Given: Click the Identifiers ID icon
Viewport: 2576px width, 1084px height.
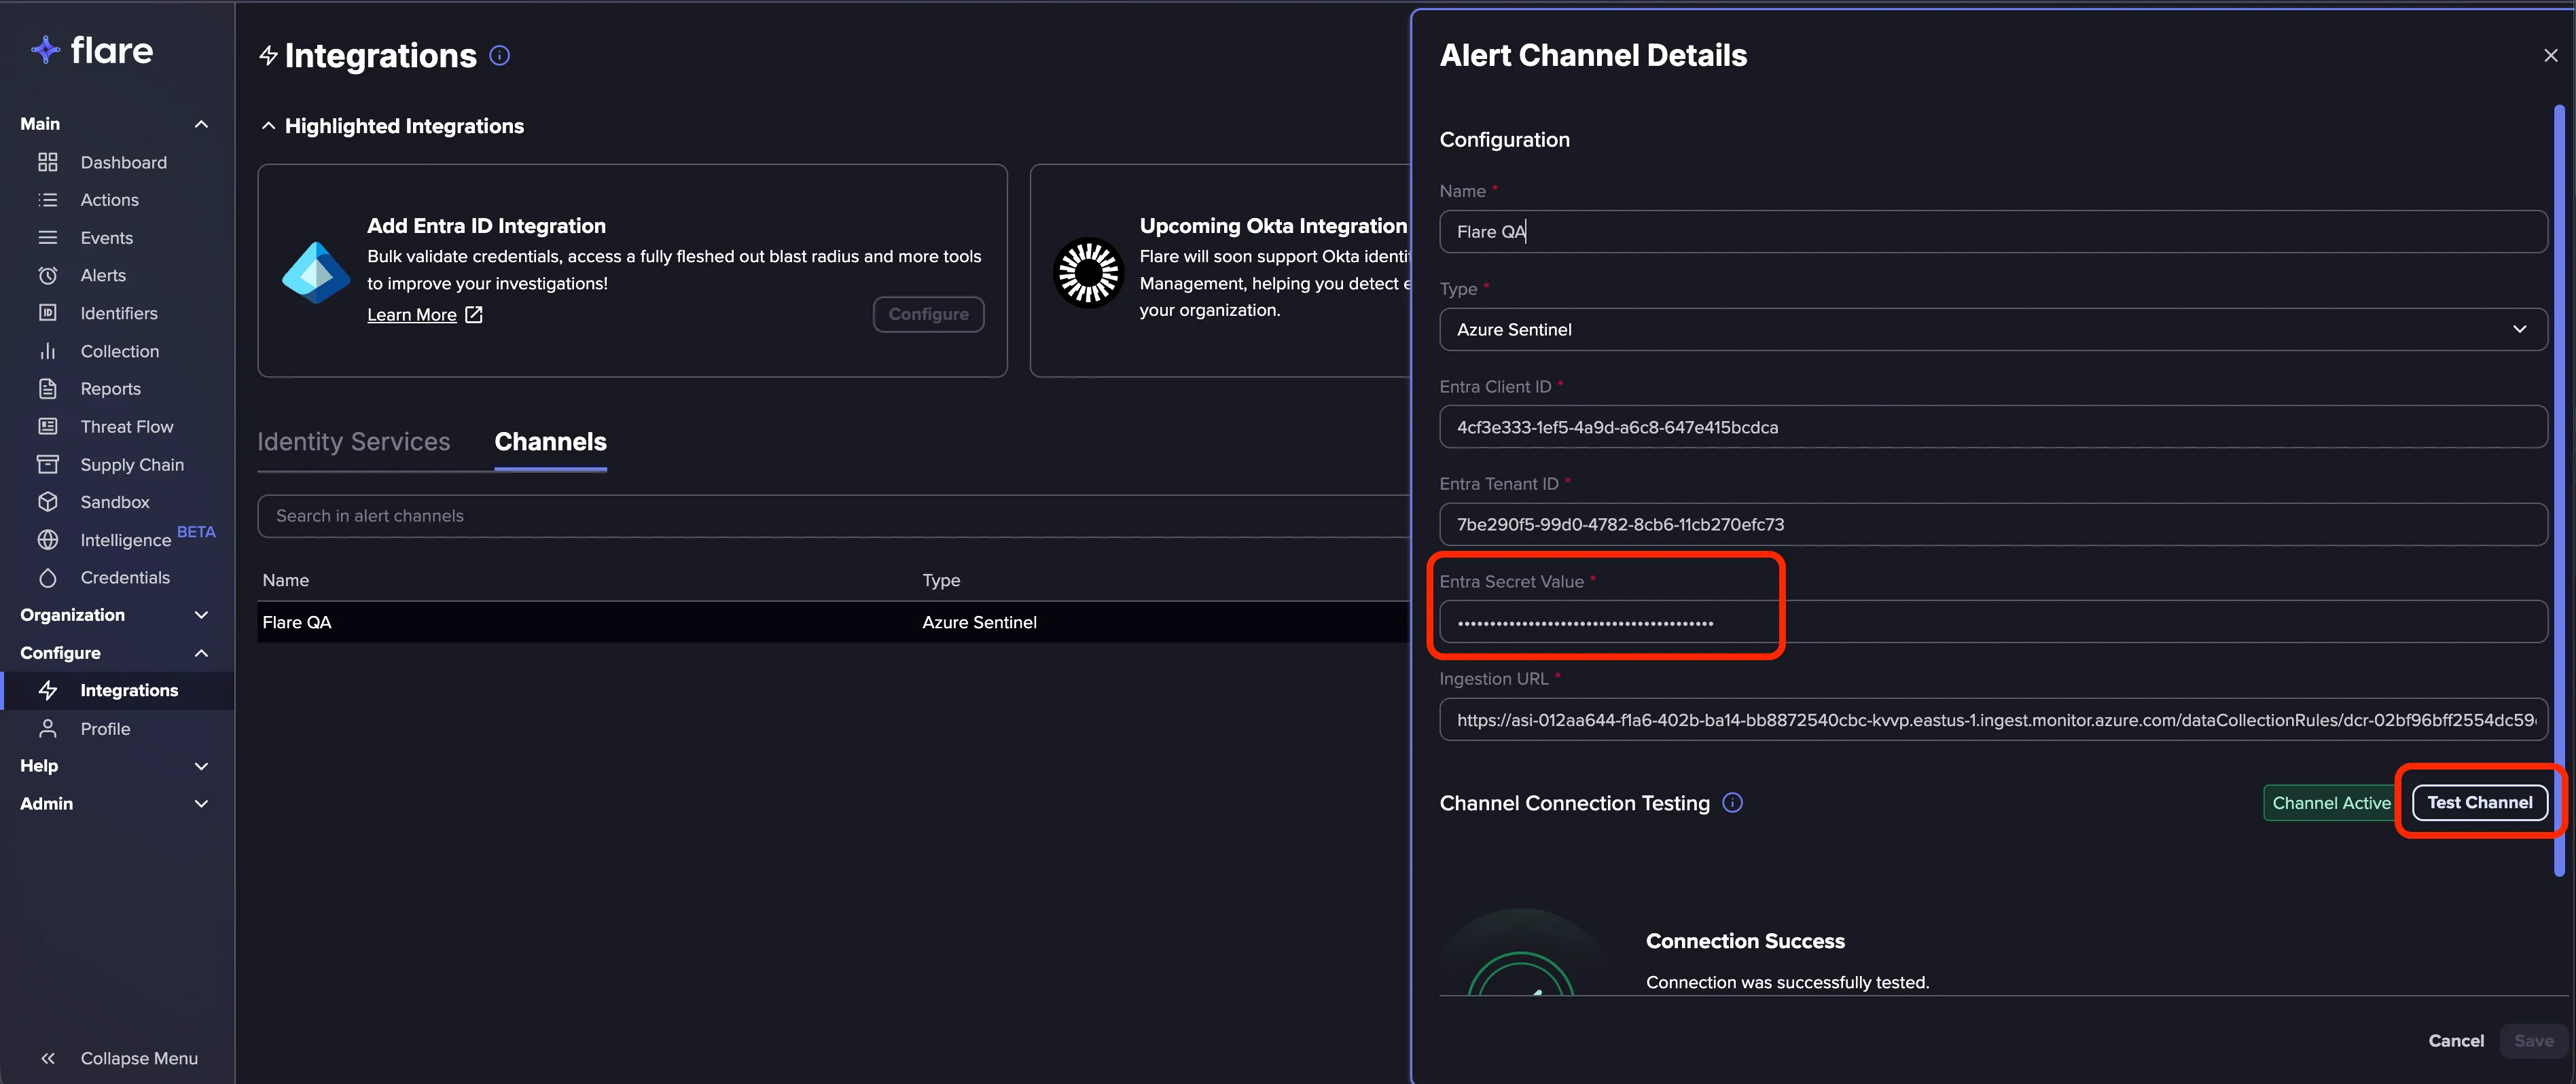Looking at the screenshot, I should (47, 313).
